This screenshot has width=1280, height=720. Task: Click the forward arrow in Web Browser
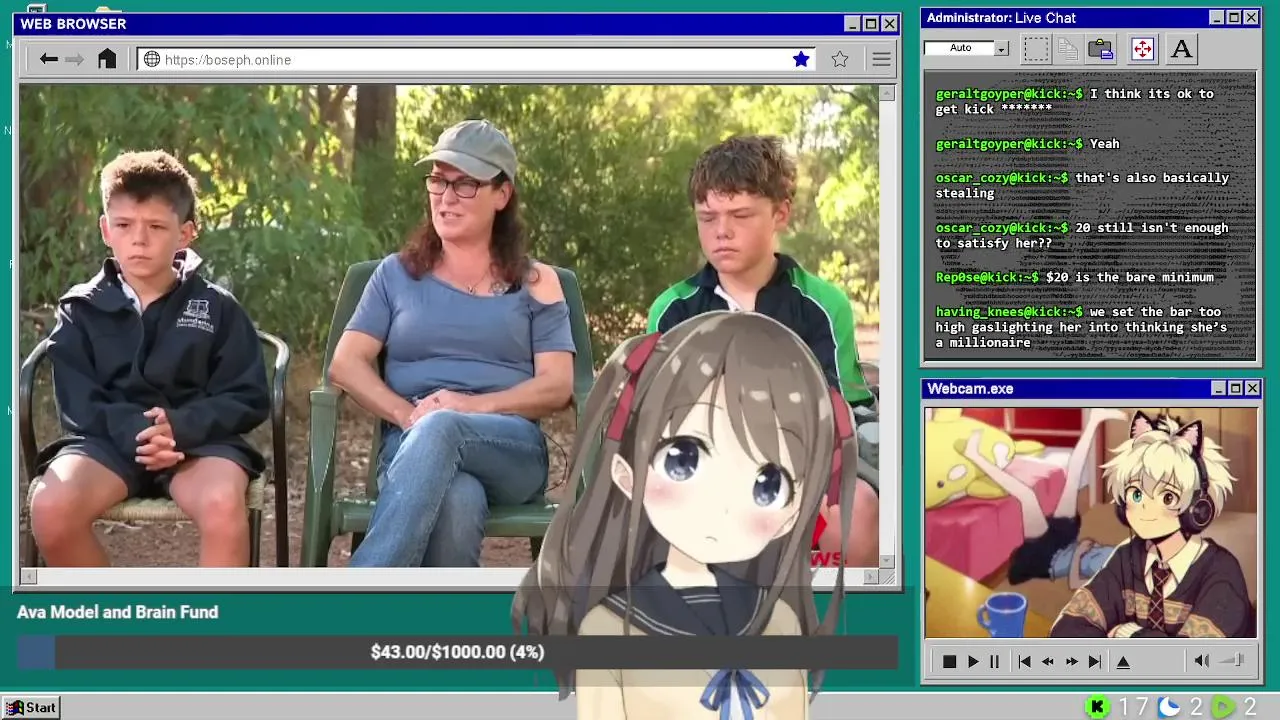point(75,59)
